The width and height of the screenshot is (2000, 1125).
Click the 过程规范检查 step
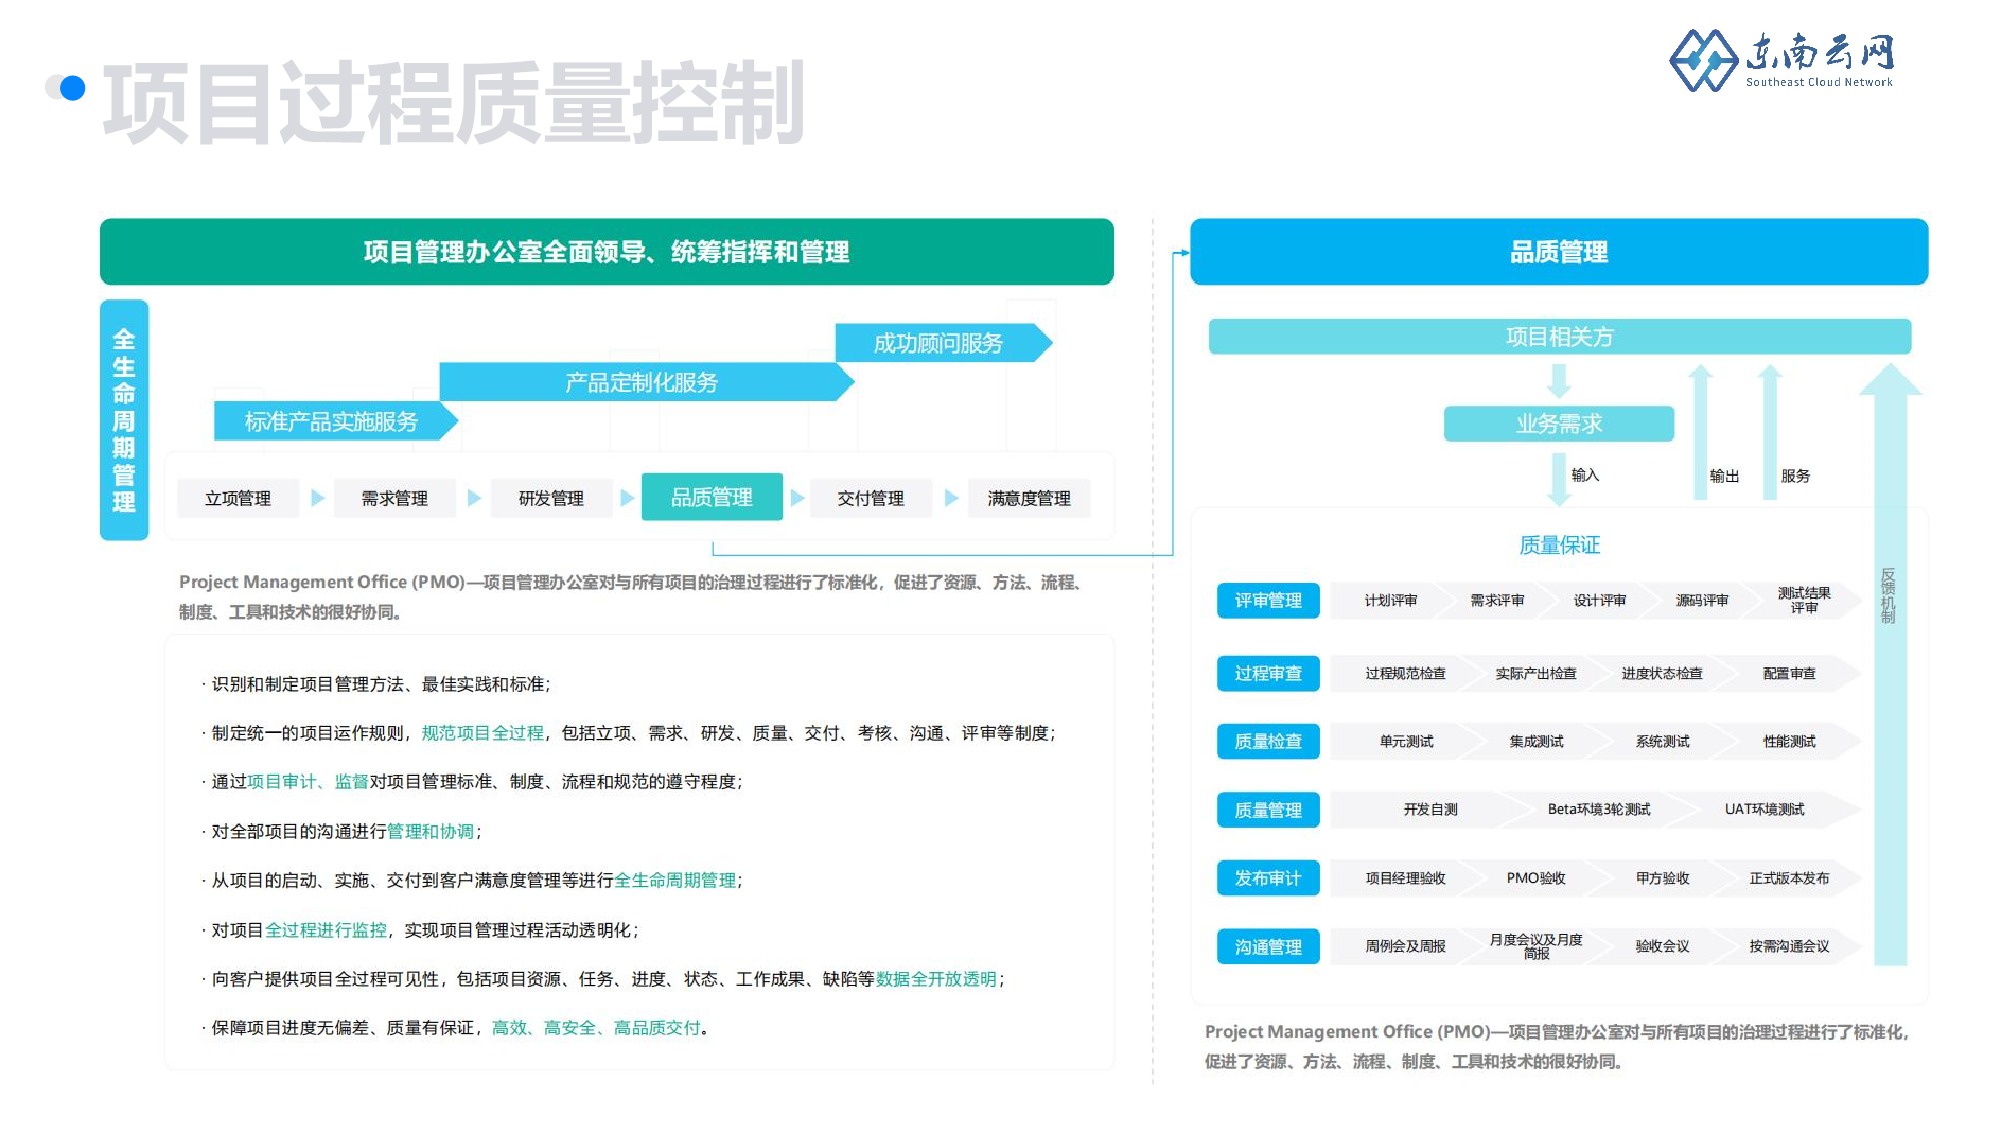click(1405, 673)
